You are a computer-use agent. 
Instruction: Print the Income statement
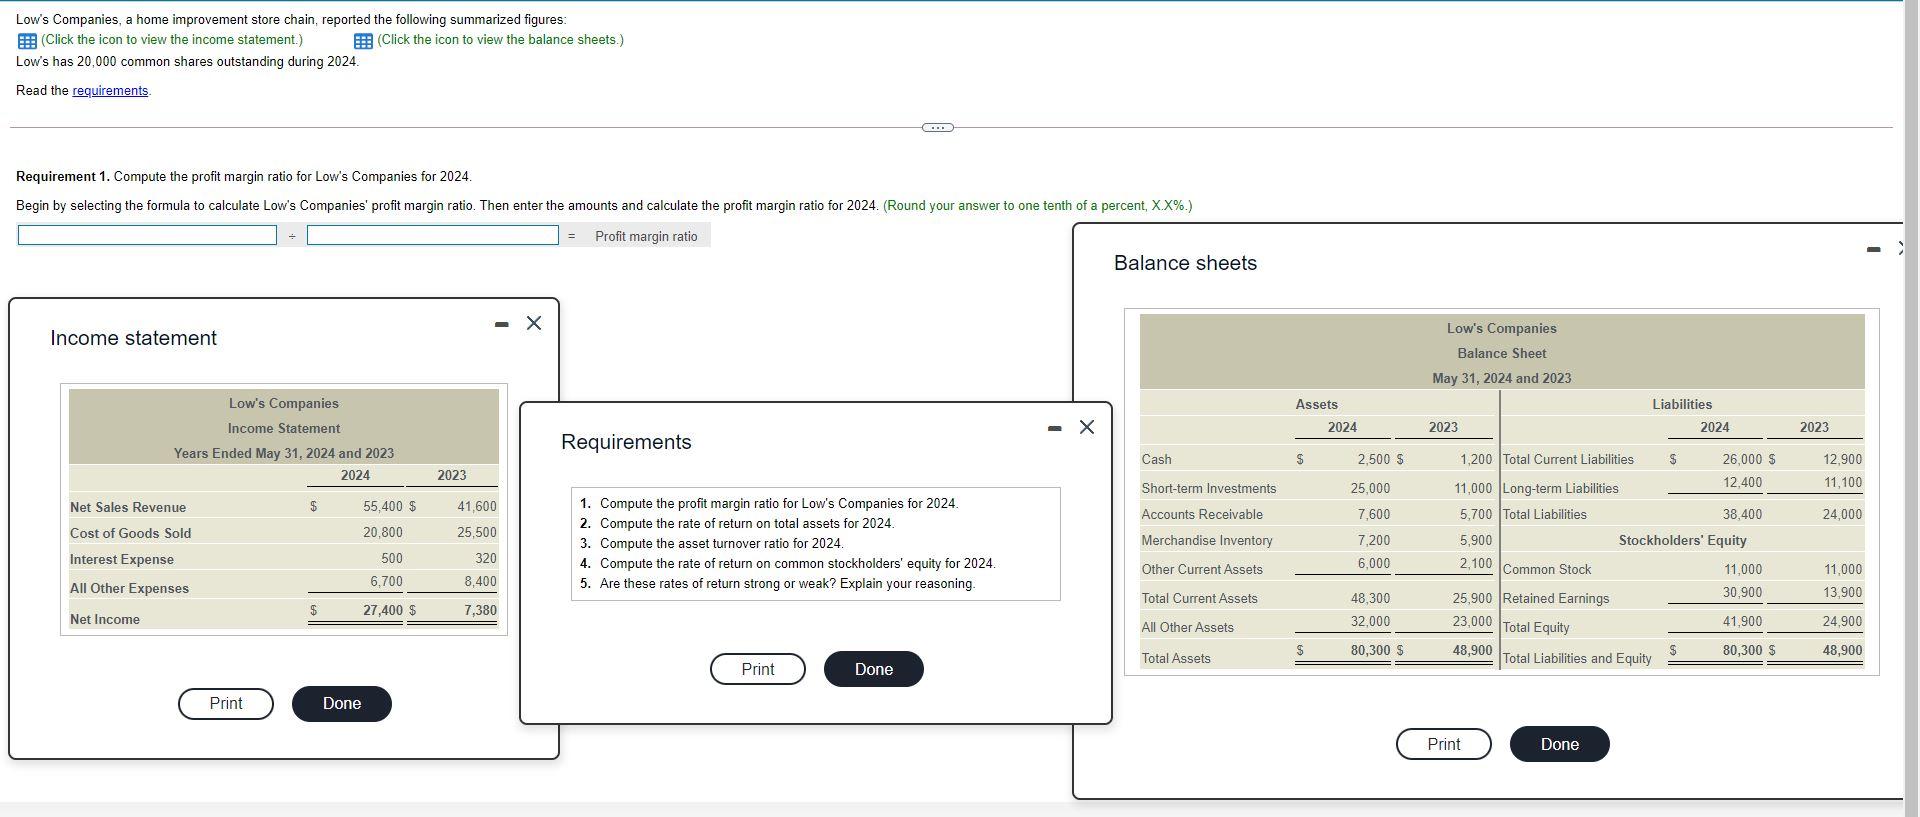pyautogui.click(x=226, y=704)
